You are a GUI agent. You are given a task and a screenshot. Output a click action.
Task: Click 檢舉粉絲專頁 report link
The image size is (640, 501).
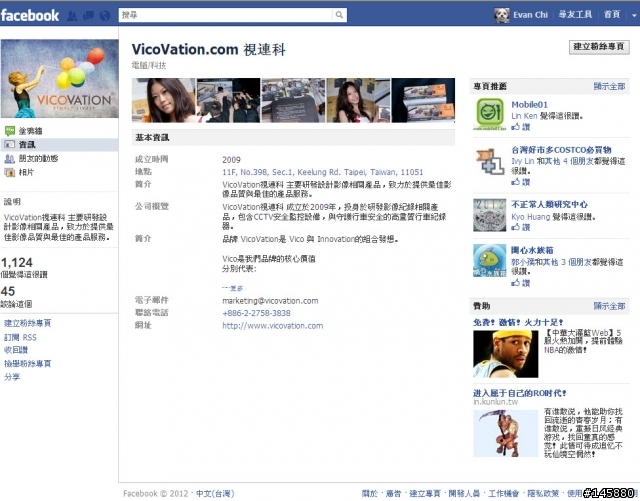tap(27, 363)
